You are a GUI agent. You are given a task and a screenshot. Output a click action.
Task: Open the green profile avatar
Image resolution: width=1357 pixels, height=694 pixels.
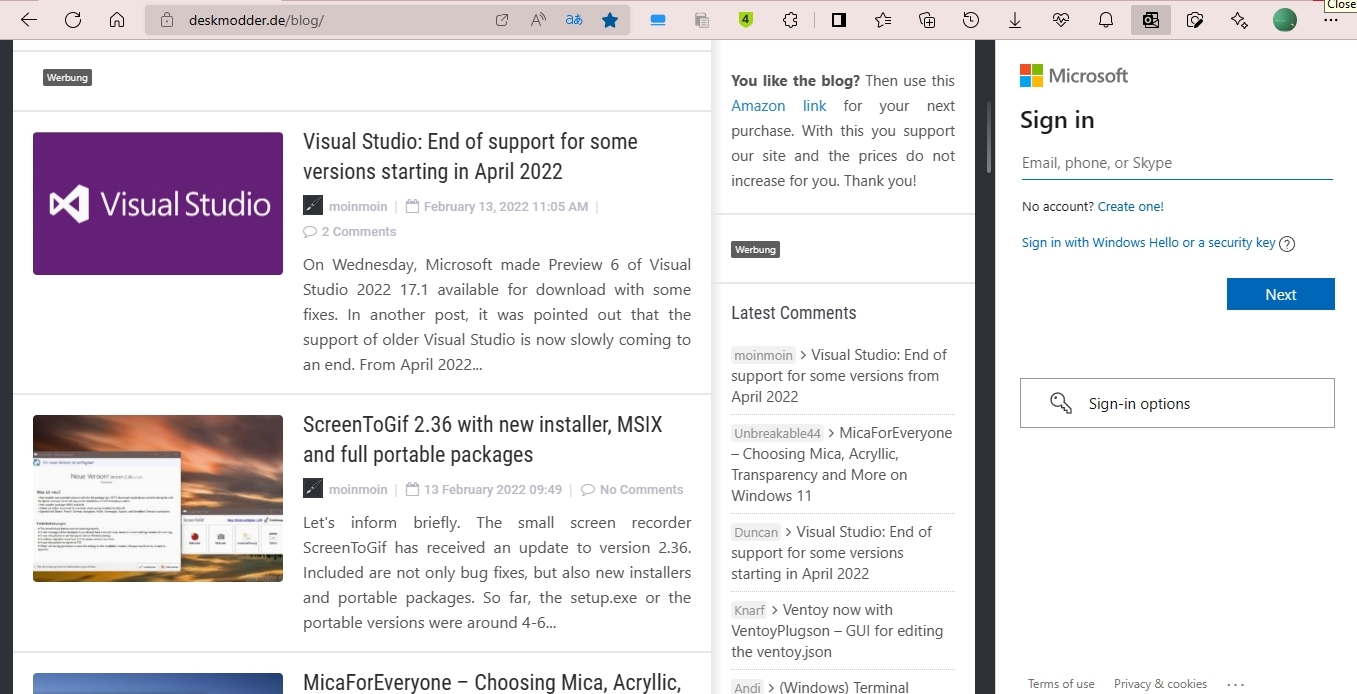click(1285, 20)
